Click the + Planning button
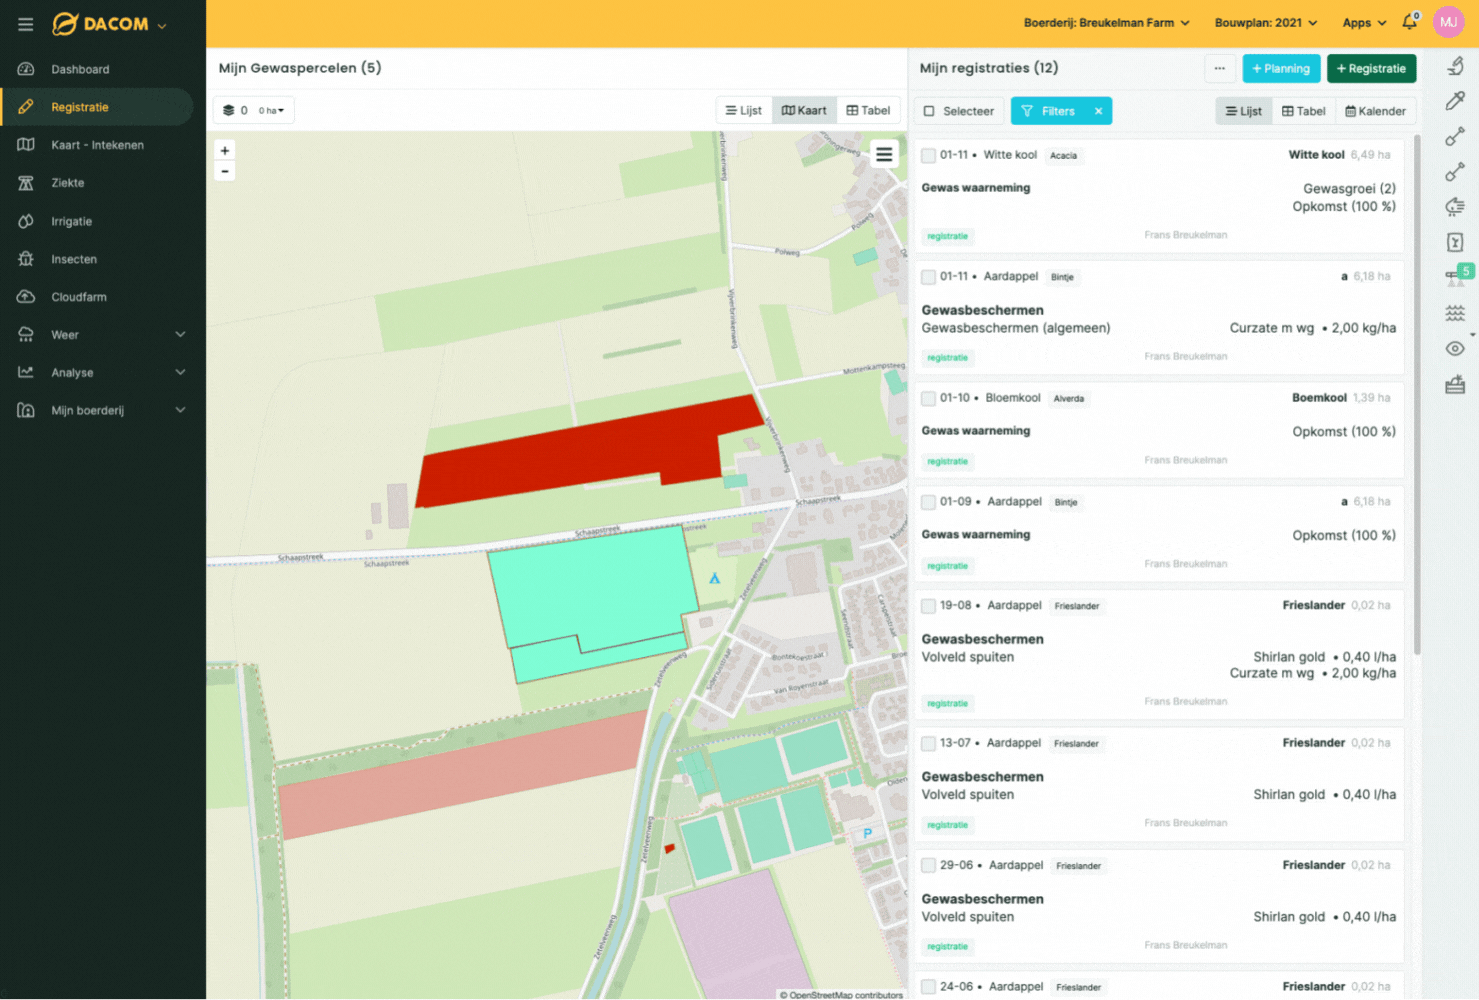This screenshot has width=1479, height=1000. click(x=1281, y=69)
